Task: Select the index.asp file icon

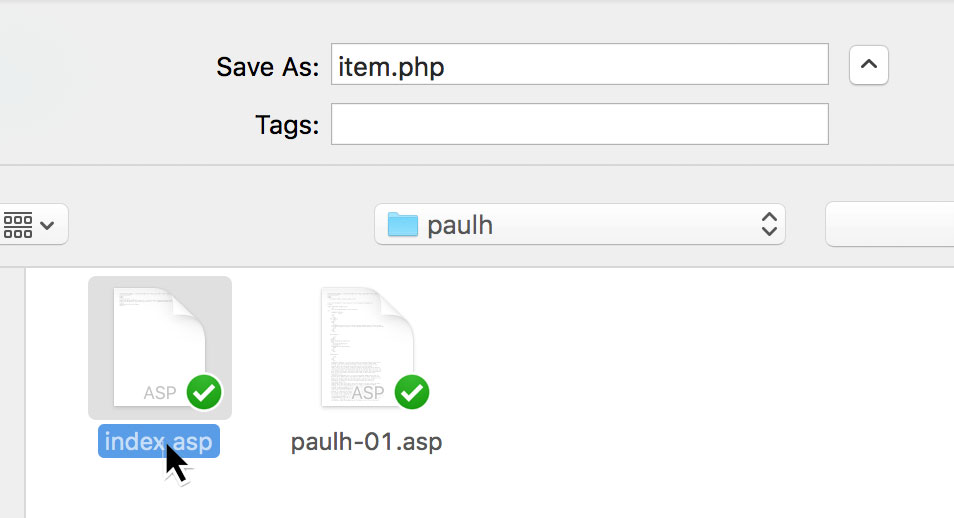Action: (x=159, y=347)
